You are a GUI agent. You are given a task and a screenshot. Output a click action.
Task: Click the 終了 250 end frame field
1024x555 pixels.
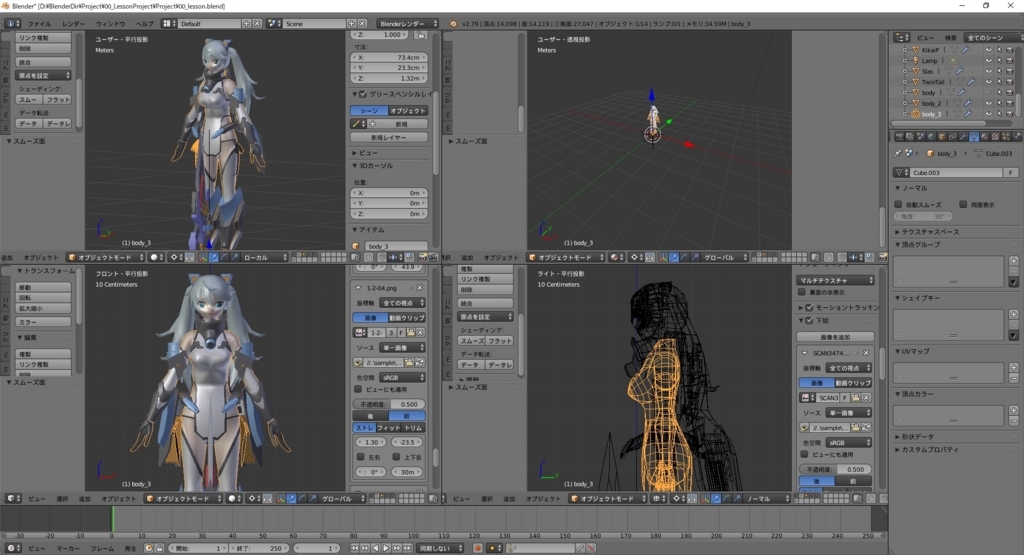click(259, 548)
